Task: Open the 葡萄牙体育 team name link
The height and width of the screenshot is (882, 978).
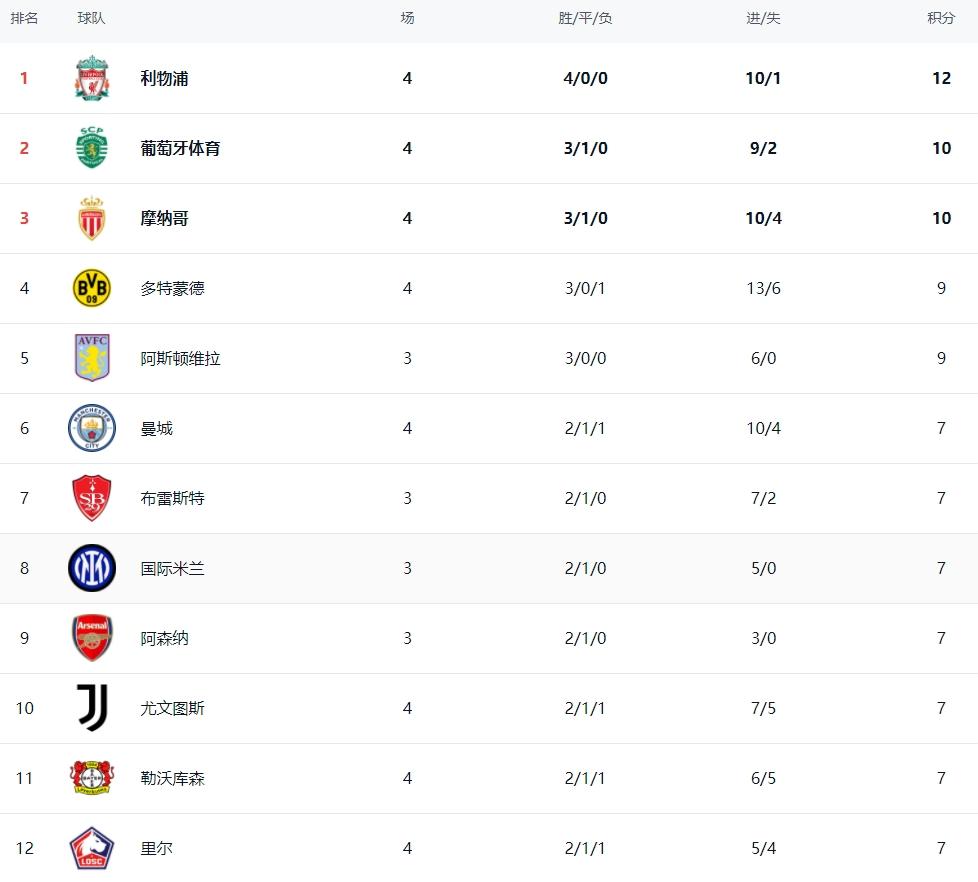Action: tap(180, 148)
